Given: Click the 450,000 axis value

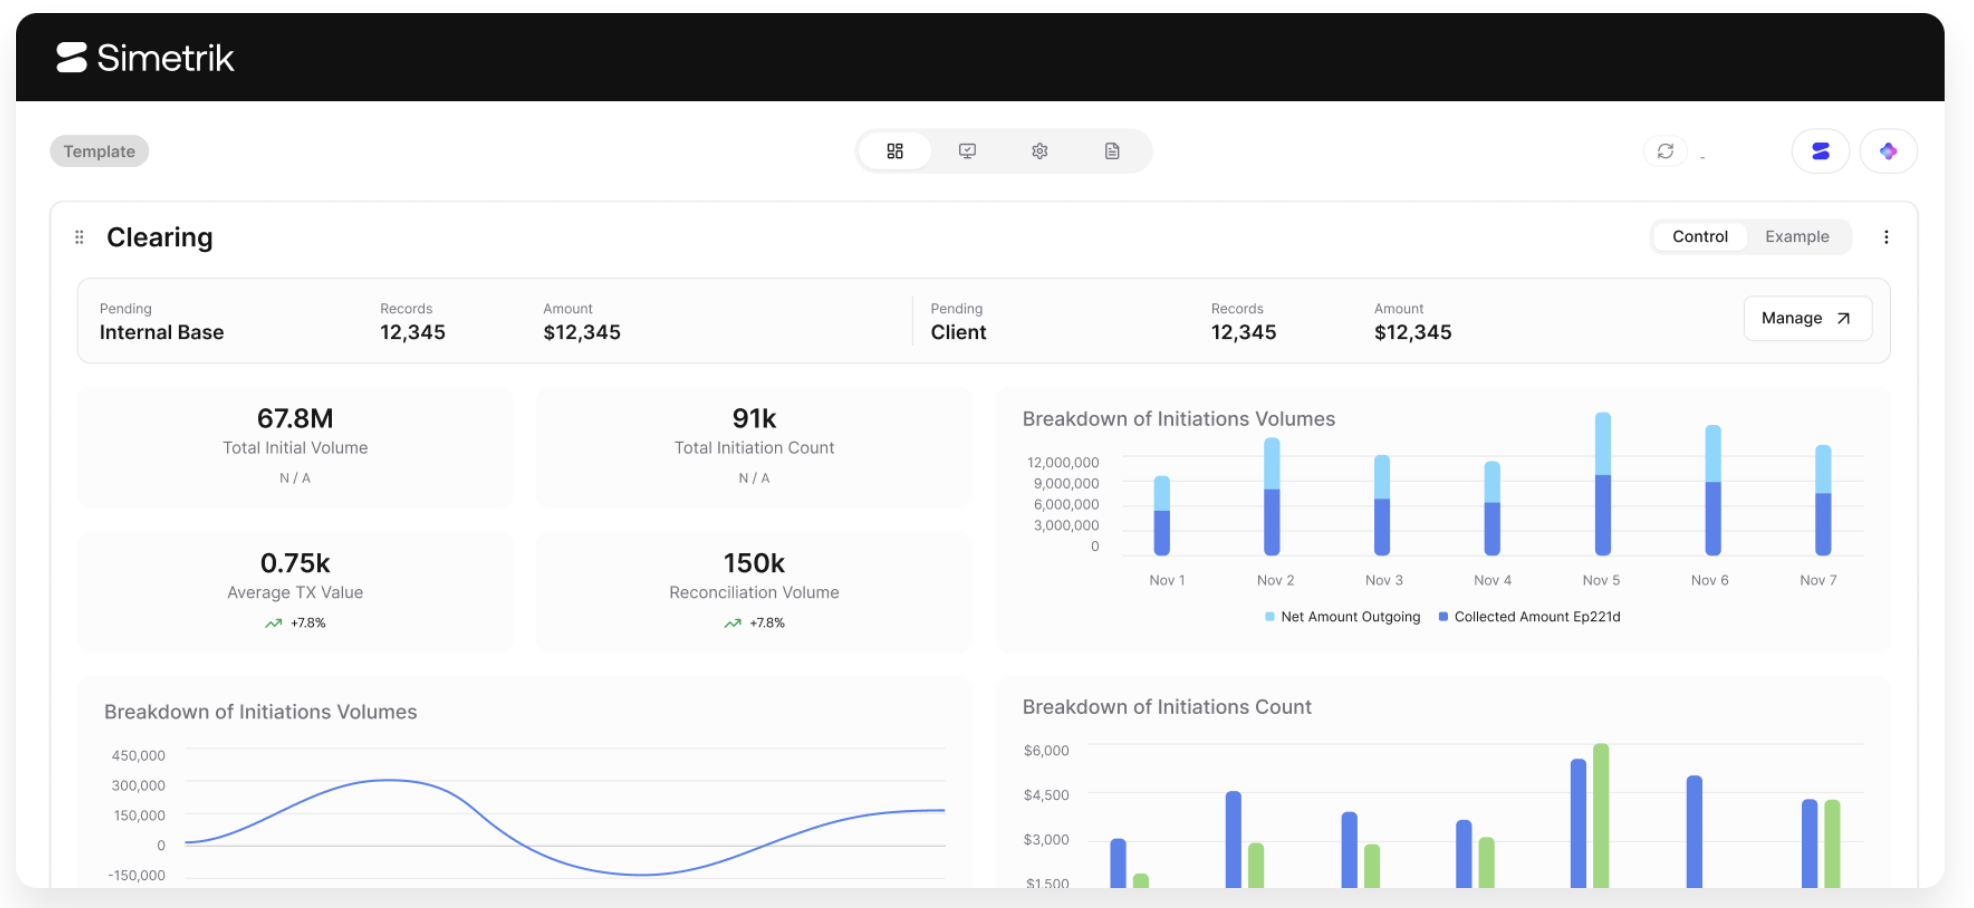Looking at the screenshot, I should point(138,755).
